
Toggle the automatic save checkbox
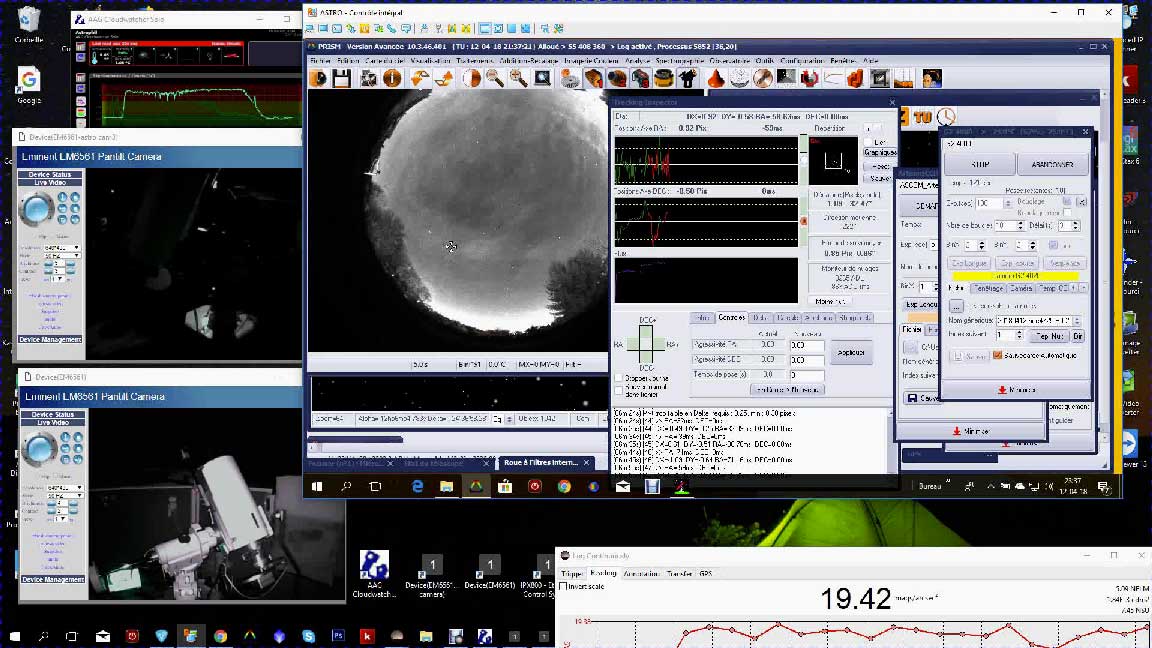pyautogui.click(x=997, y=355)
